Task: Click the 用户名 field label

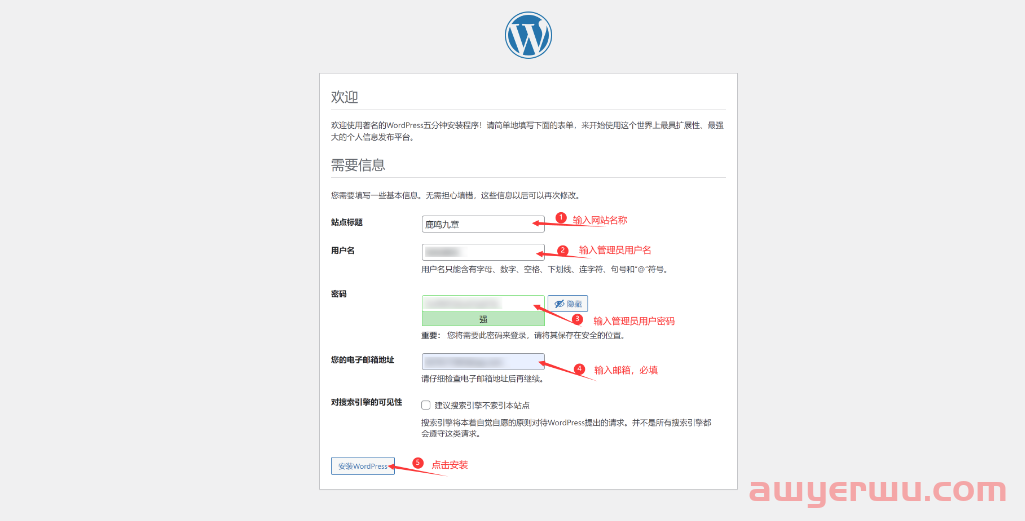Action: pyautogui.click(x=343, y=250)
